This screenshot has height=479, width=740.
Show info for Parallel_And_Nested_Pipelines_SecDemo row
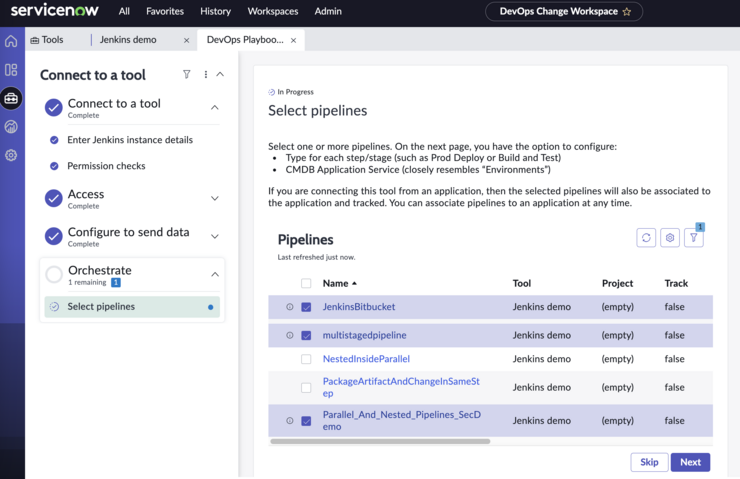(x=290, y=420)
